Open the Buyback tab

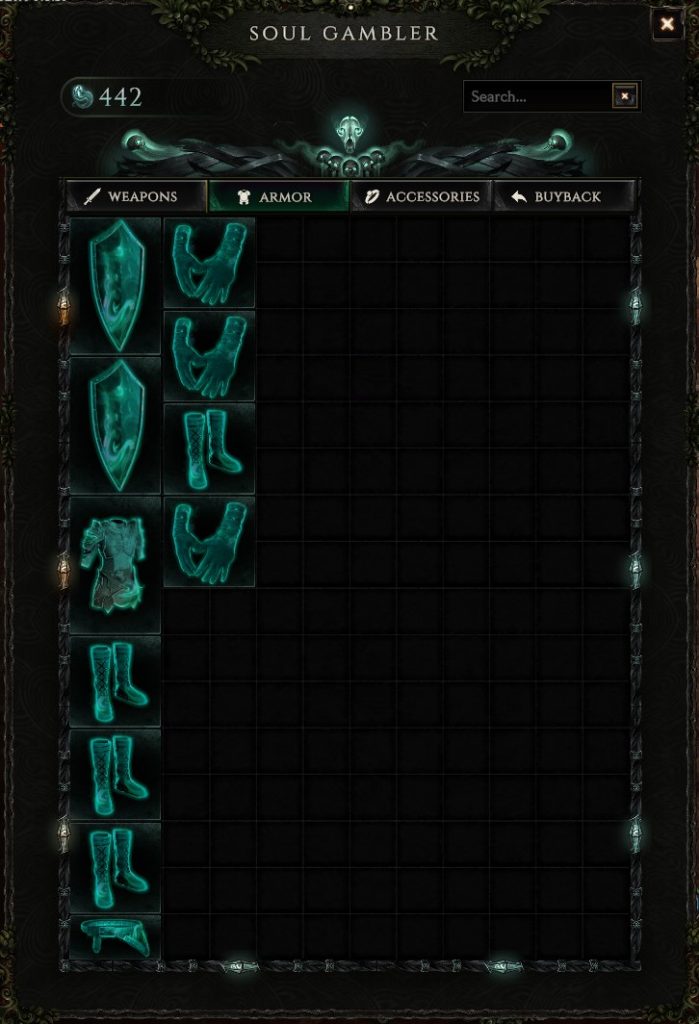click(564, 197)
